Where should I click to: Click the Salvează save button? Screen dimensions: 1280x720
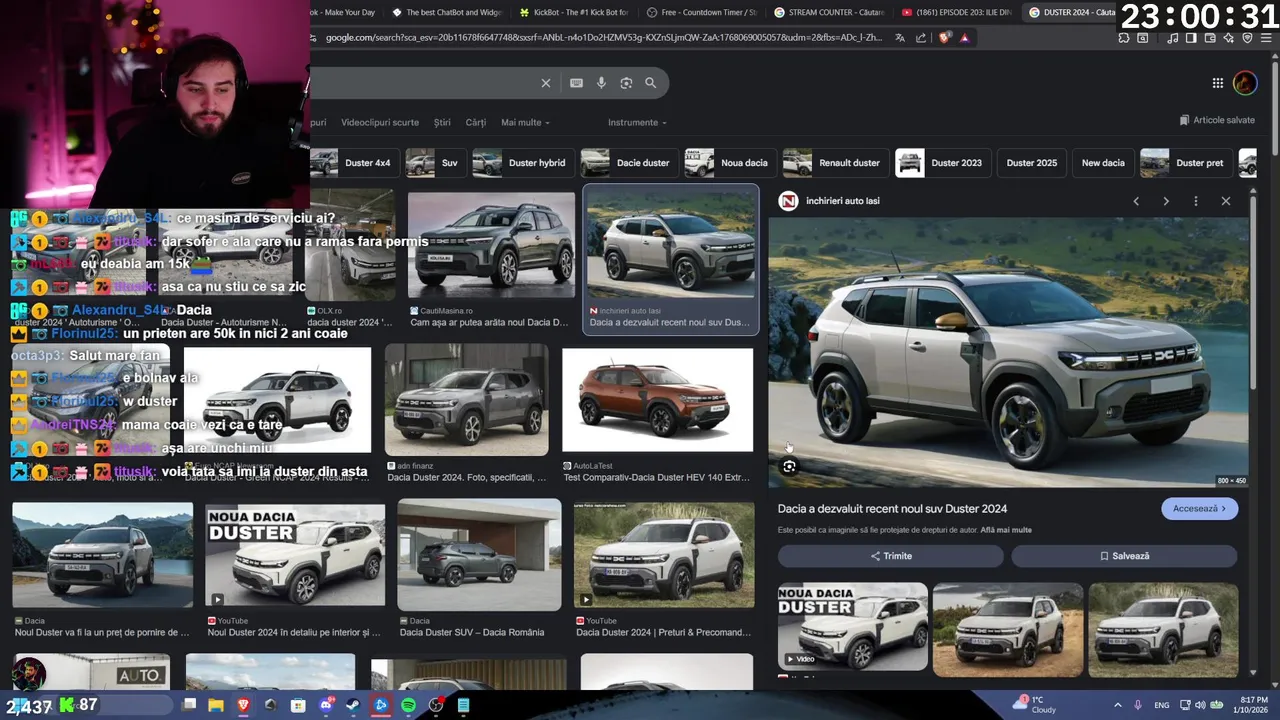(x=1124, y=556)
